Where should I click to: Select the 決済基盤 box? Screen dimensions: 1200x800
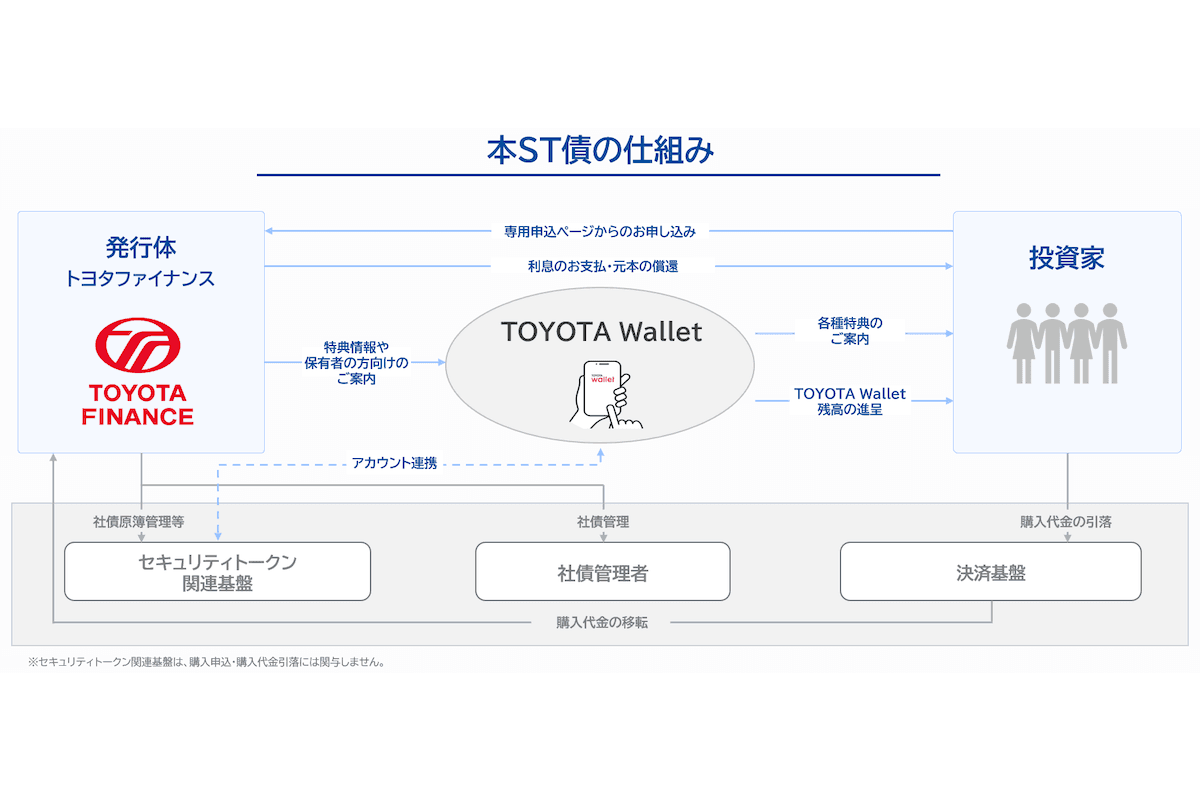[991, 571]
